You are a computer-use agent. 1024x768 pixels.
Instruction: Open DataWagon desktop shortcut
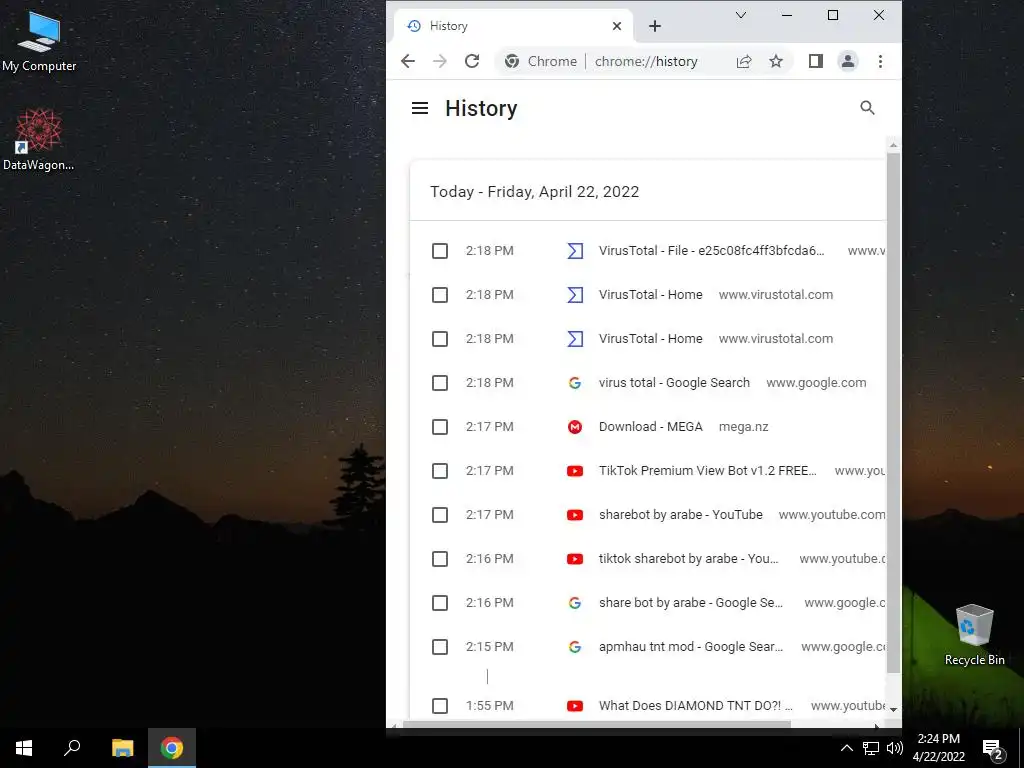(39, 140)
